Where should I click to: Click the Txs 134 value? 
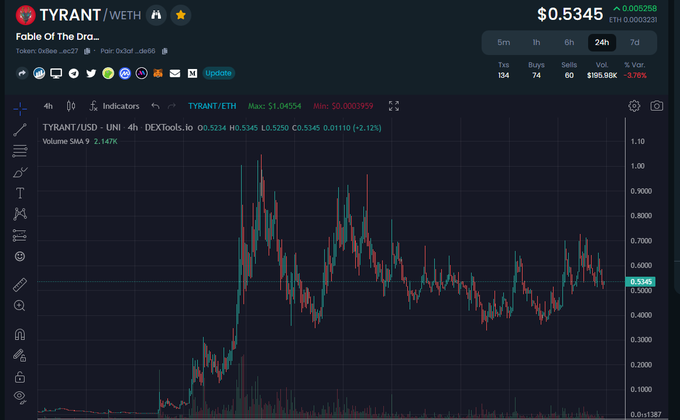point(503,75)
